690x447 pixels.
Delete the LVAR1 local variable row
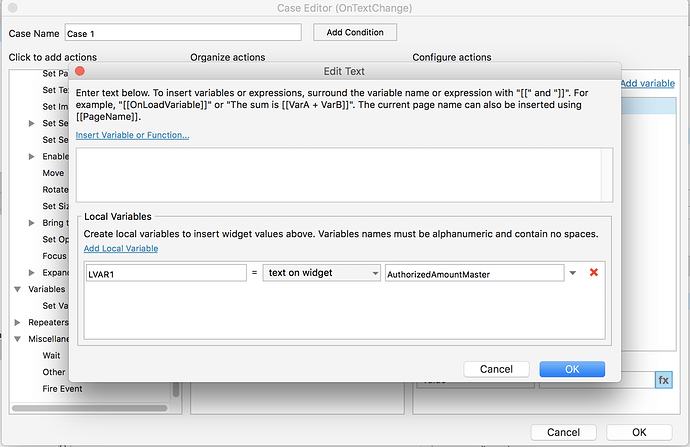[x=594, y=272]
